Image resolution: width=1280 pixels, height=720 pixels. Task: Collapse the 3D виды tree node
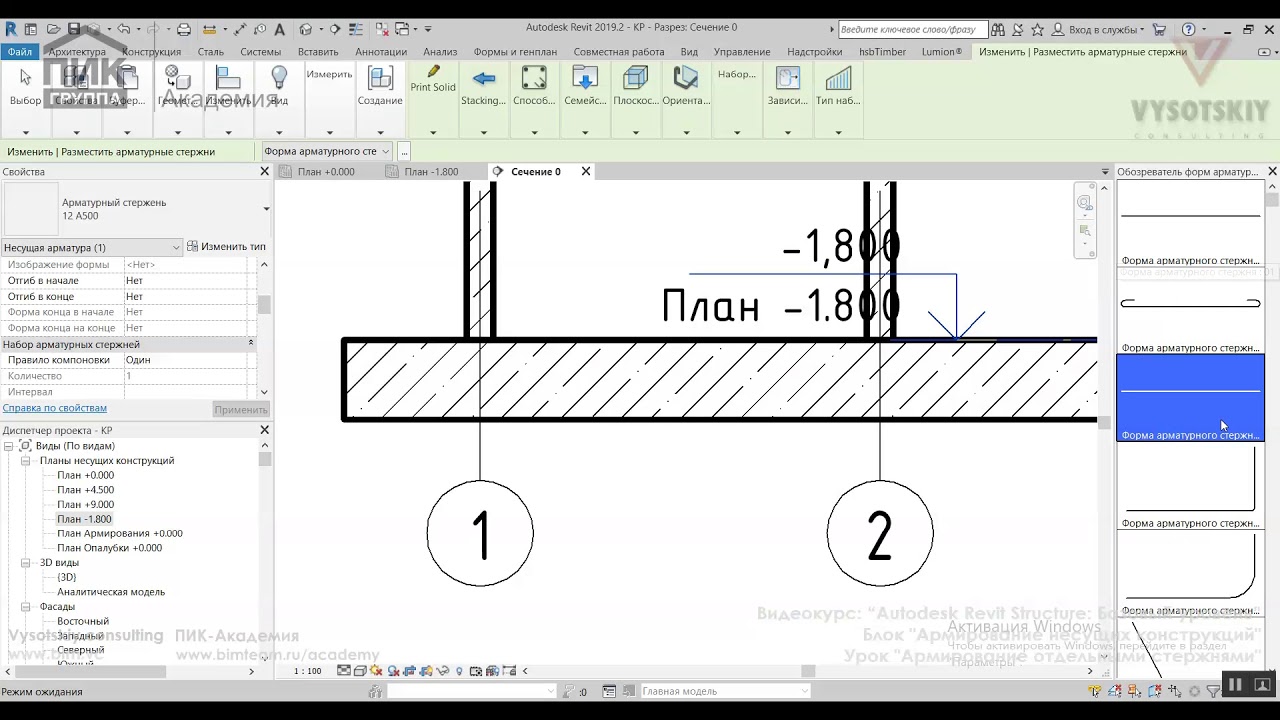coord(26,563)
